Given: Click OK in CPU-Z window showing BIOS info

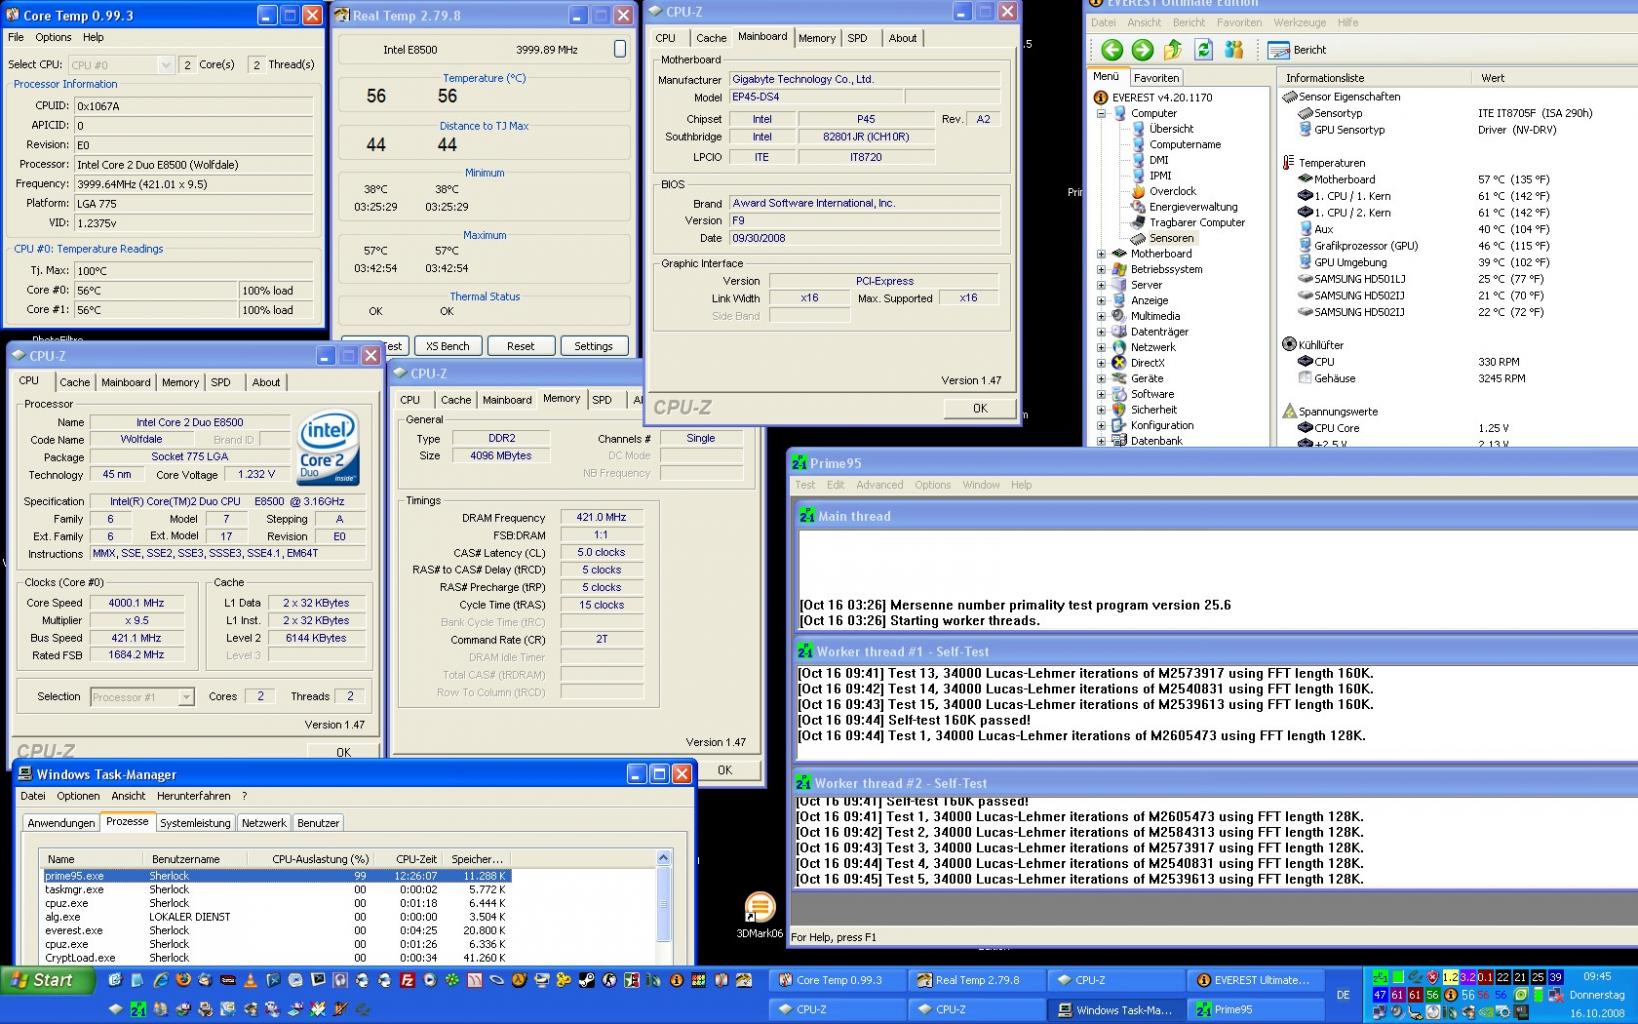Looking at the screenshot, I should 979,408.
